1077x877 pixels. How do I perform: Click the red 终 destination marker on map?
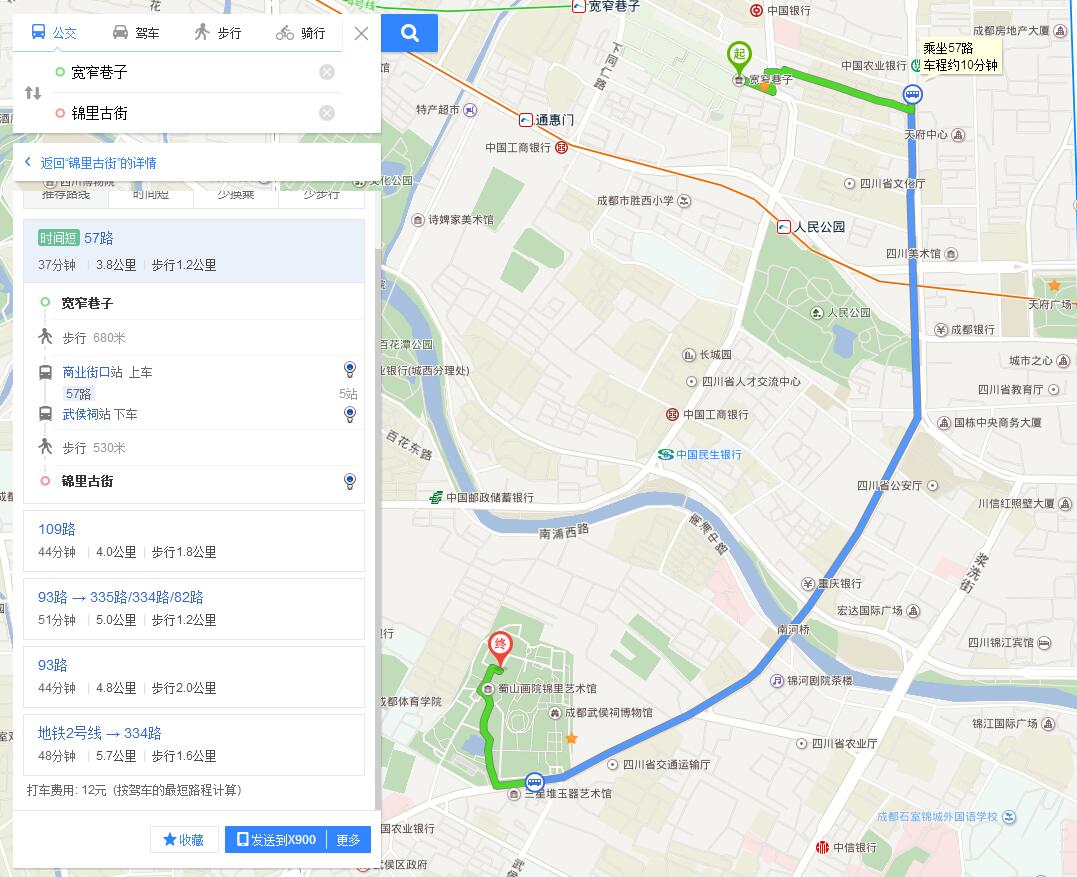click(500, 648)
